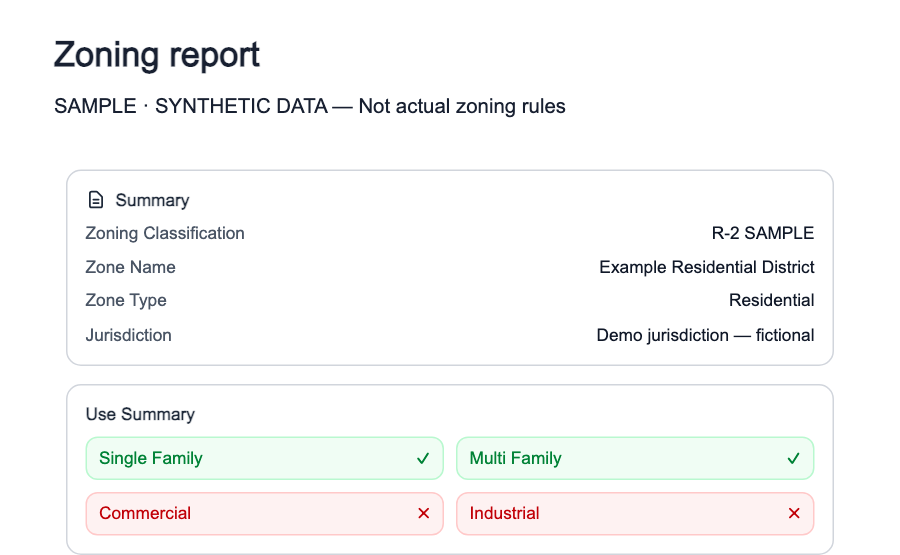900x555 pixels.
Task: Click the R-2 SAMPLE value
Action: [x=763, y=233]
